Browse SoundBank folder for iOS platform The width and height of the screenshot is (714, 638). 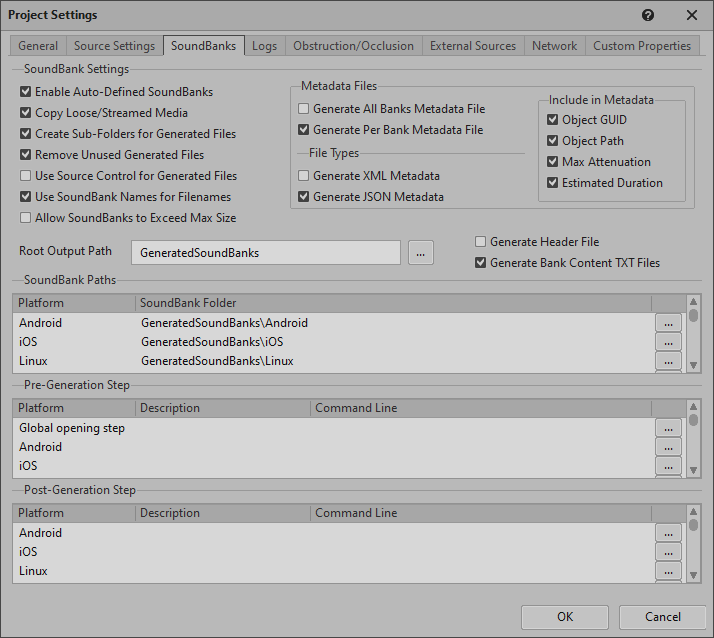[668, 342]
